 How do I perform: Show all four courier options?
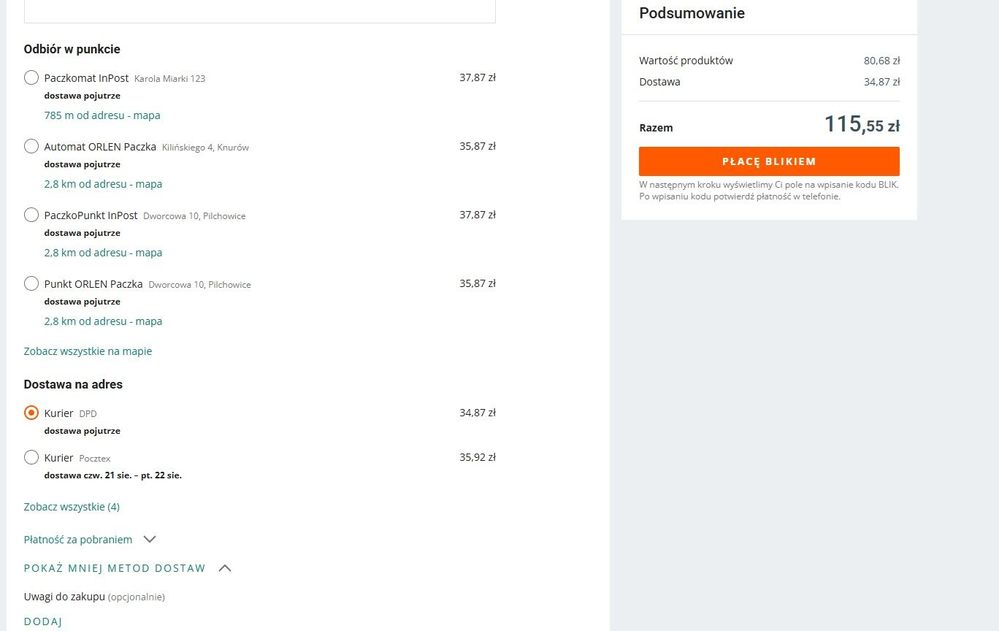72,507
